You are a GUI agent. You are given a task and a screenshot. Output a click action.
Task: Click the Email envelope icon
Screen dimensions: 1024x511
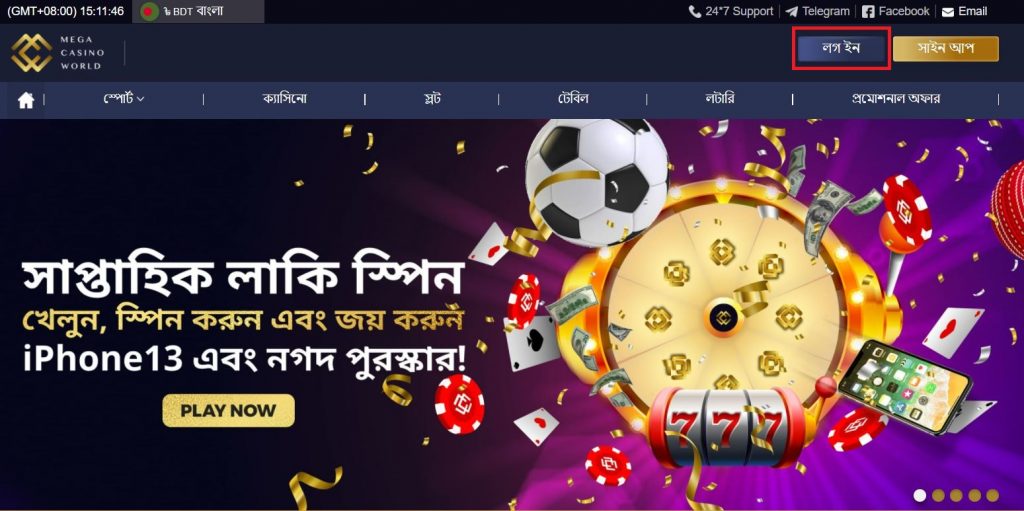coord(948,12)
